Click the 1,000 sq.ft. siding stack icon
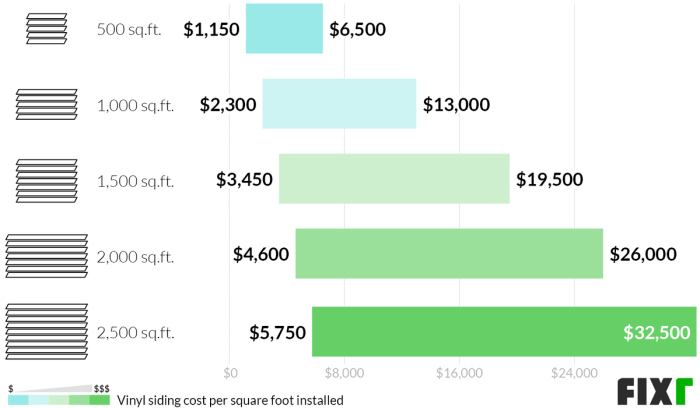This screenshot has height=408, width=700. [x=47, y=104]
